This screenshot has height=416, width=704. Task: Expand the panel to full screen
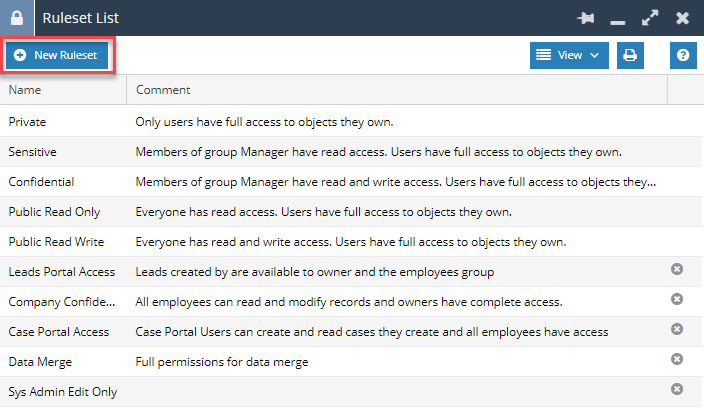649,18
